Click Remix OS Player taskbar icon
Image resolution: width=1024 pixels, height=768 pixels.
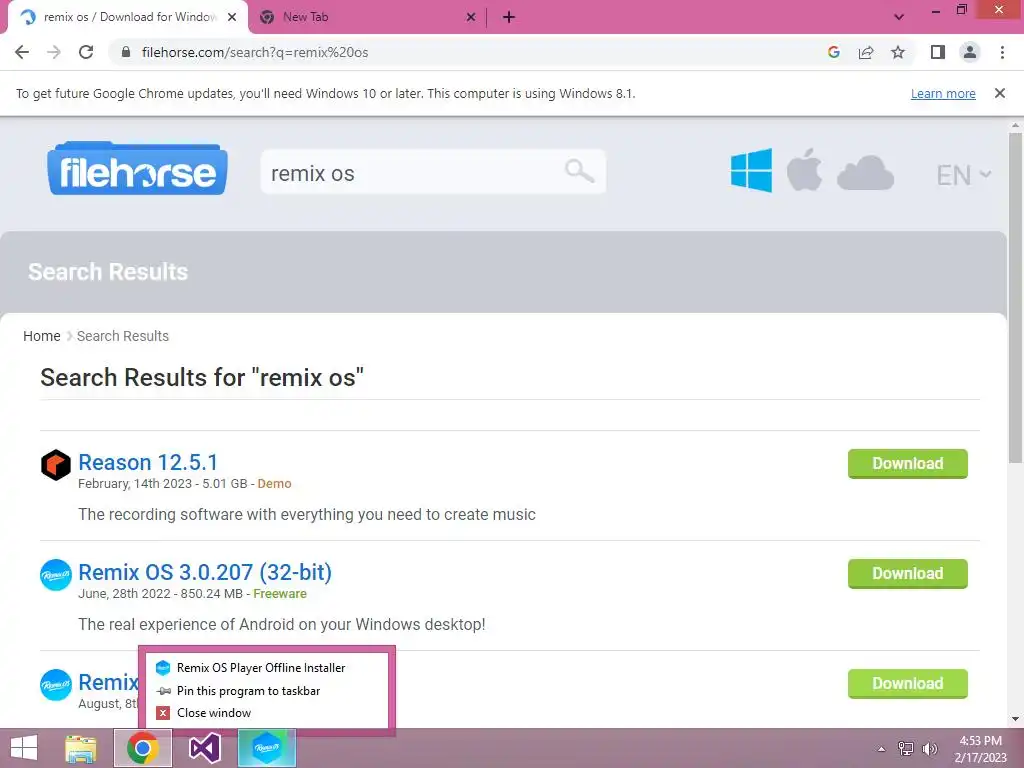point(266,748)
